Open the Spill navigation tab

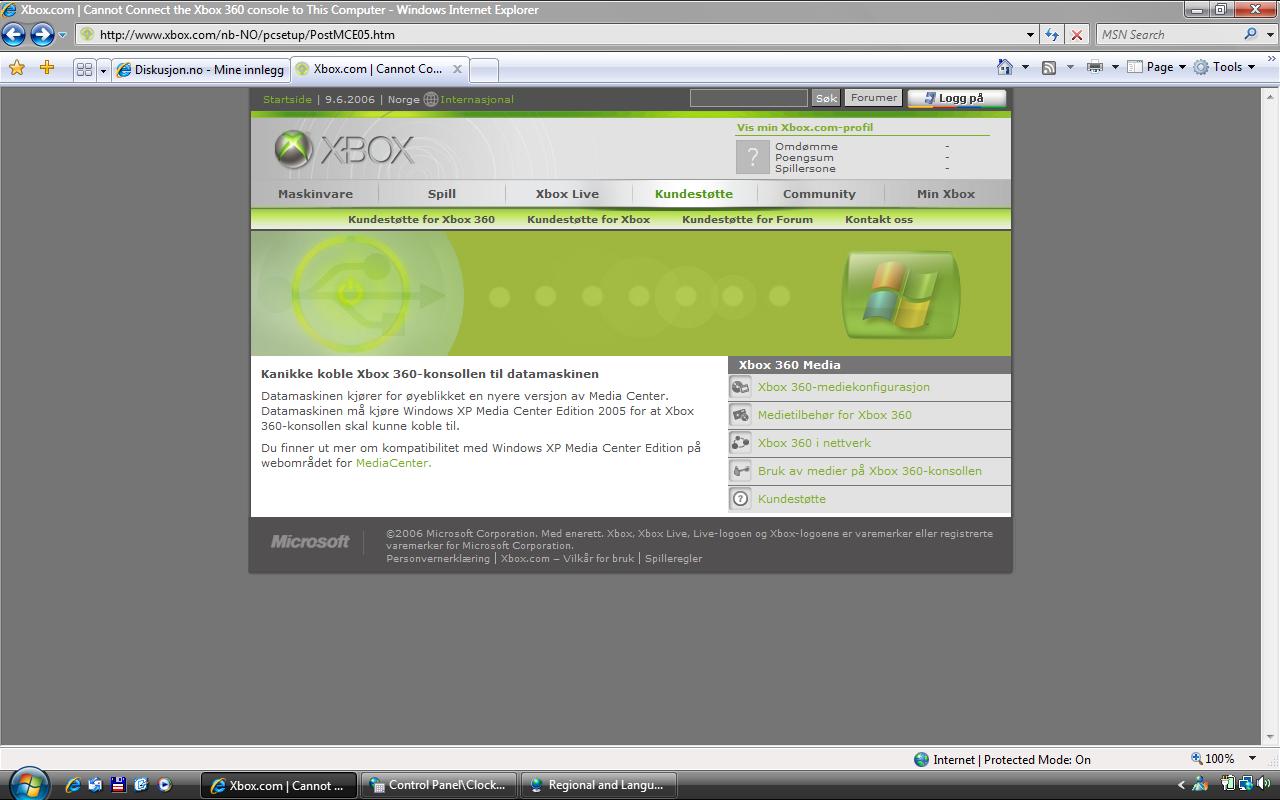click(441, 194)
